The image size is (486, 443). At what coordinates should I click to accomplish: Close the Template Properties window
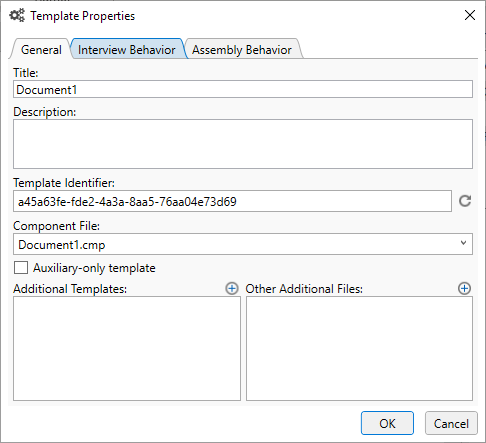(x=470, y=15)
